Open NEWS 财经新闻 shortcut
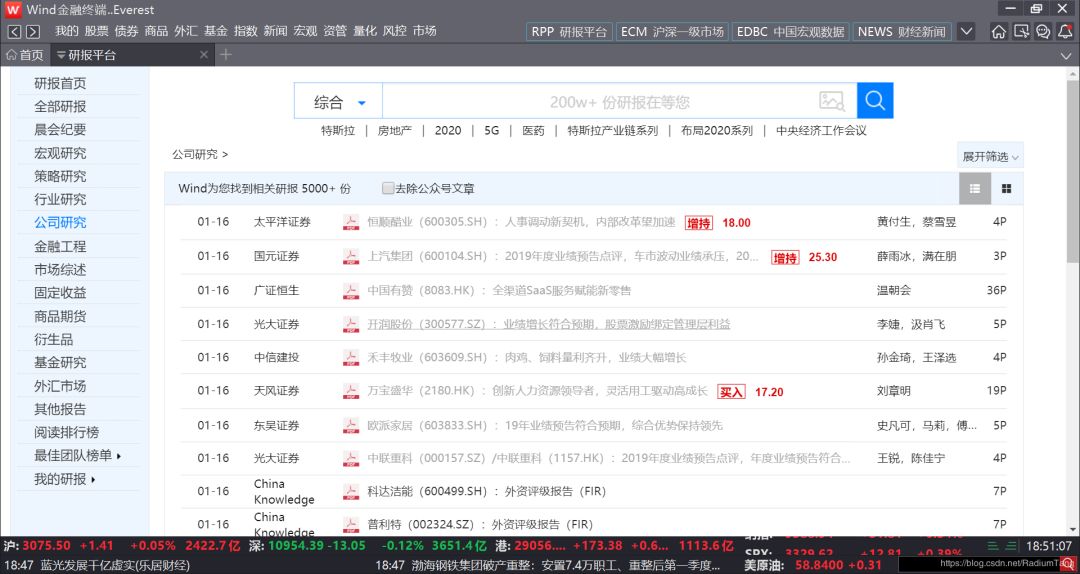Image resolution: width=1080 pixels, height=574 pixels. click(x=902, y=32)
